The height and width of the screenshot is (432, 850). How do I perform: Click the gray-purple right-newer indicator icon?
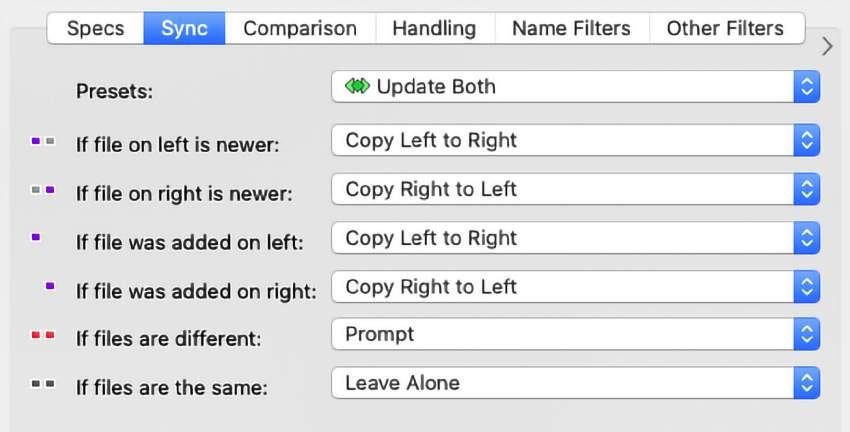[43, 190]
